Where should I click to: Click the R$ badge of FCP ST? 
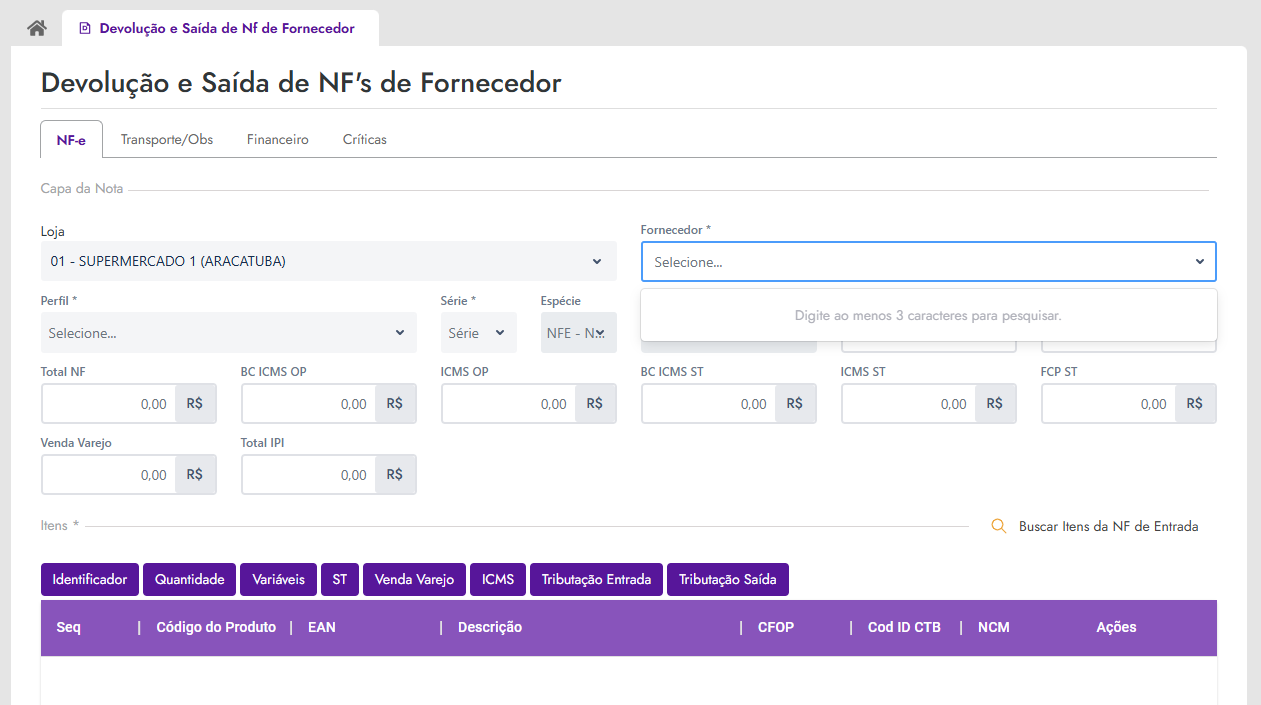(x=1195, y=404)
